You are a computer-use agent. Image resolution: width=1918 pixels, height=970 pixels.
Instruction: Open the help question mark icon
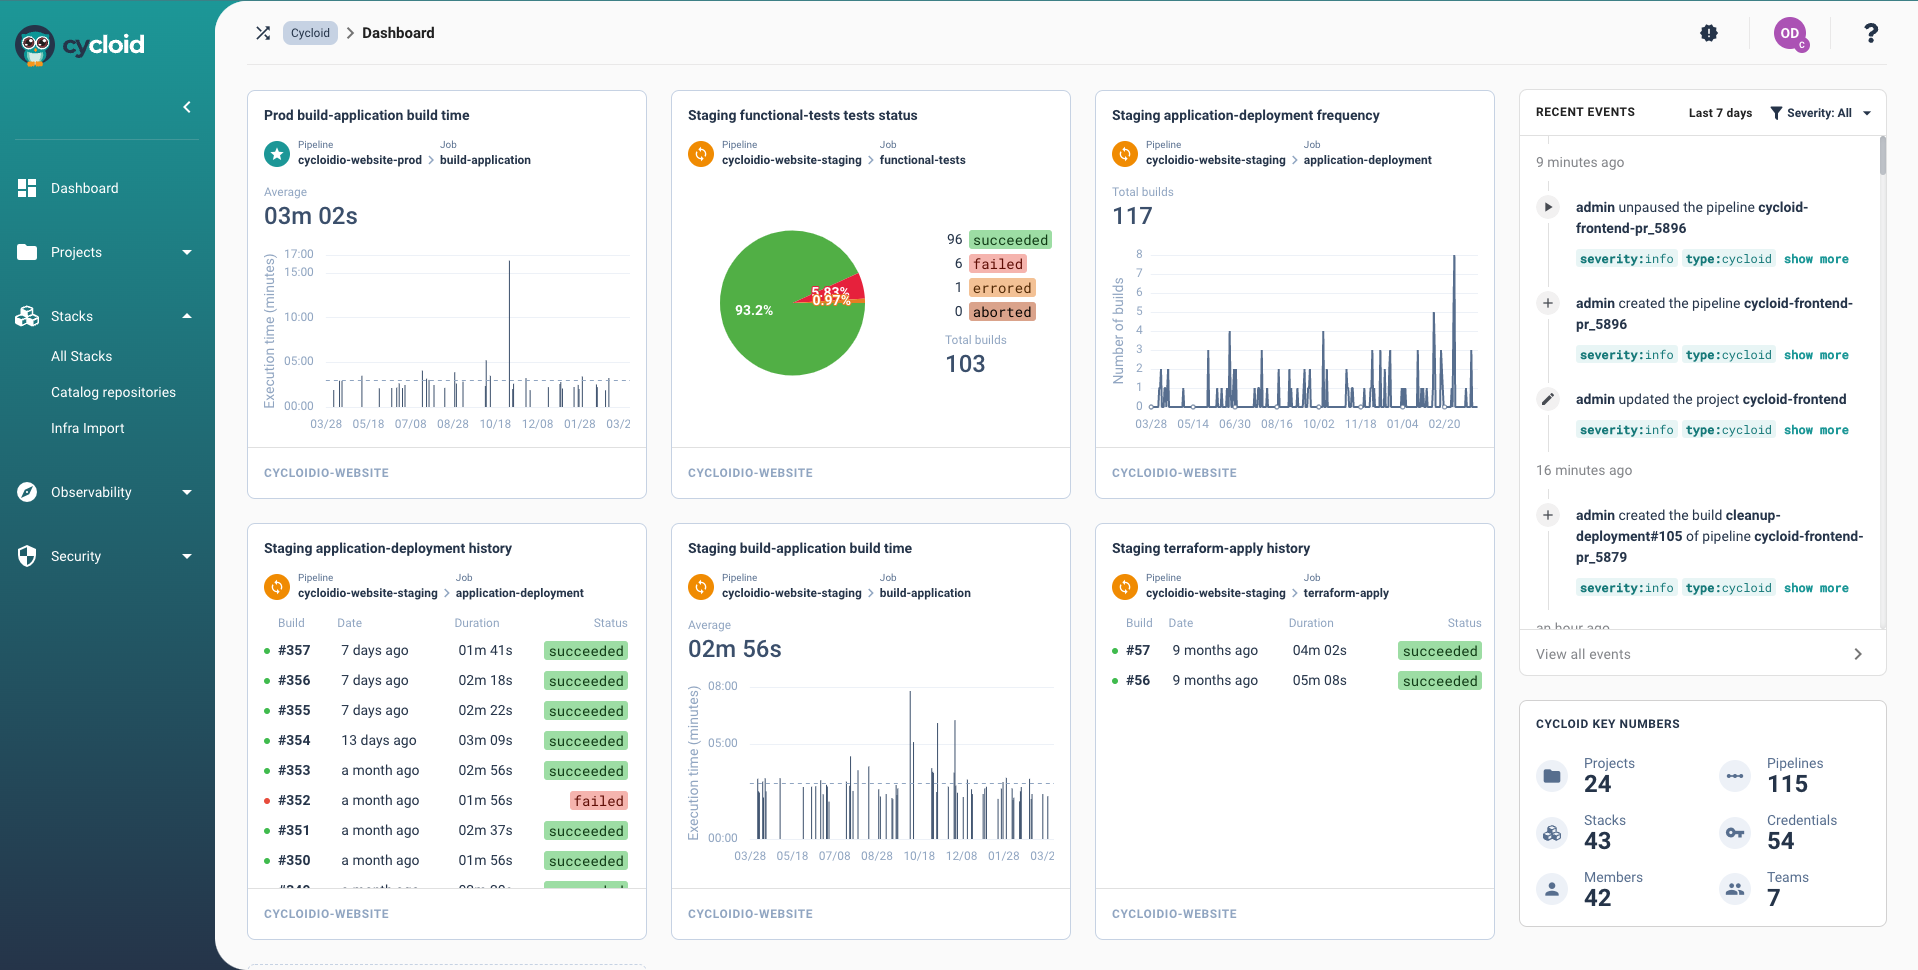(1871, 33)
